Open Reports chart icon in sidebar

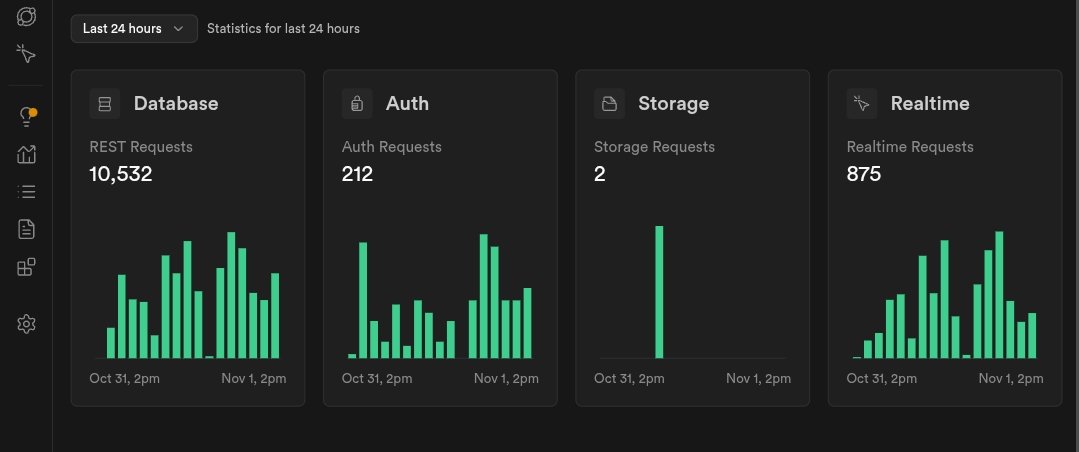pyautogui.click(x=26, y=154)
